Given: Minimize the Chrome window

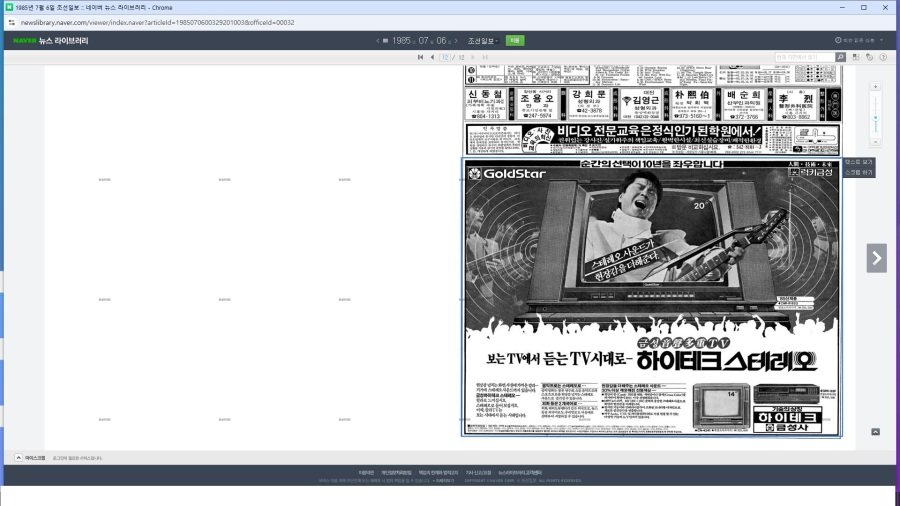Looking at the screenshot, I should (842, 7).
